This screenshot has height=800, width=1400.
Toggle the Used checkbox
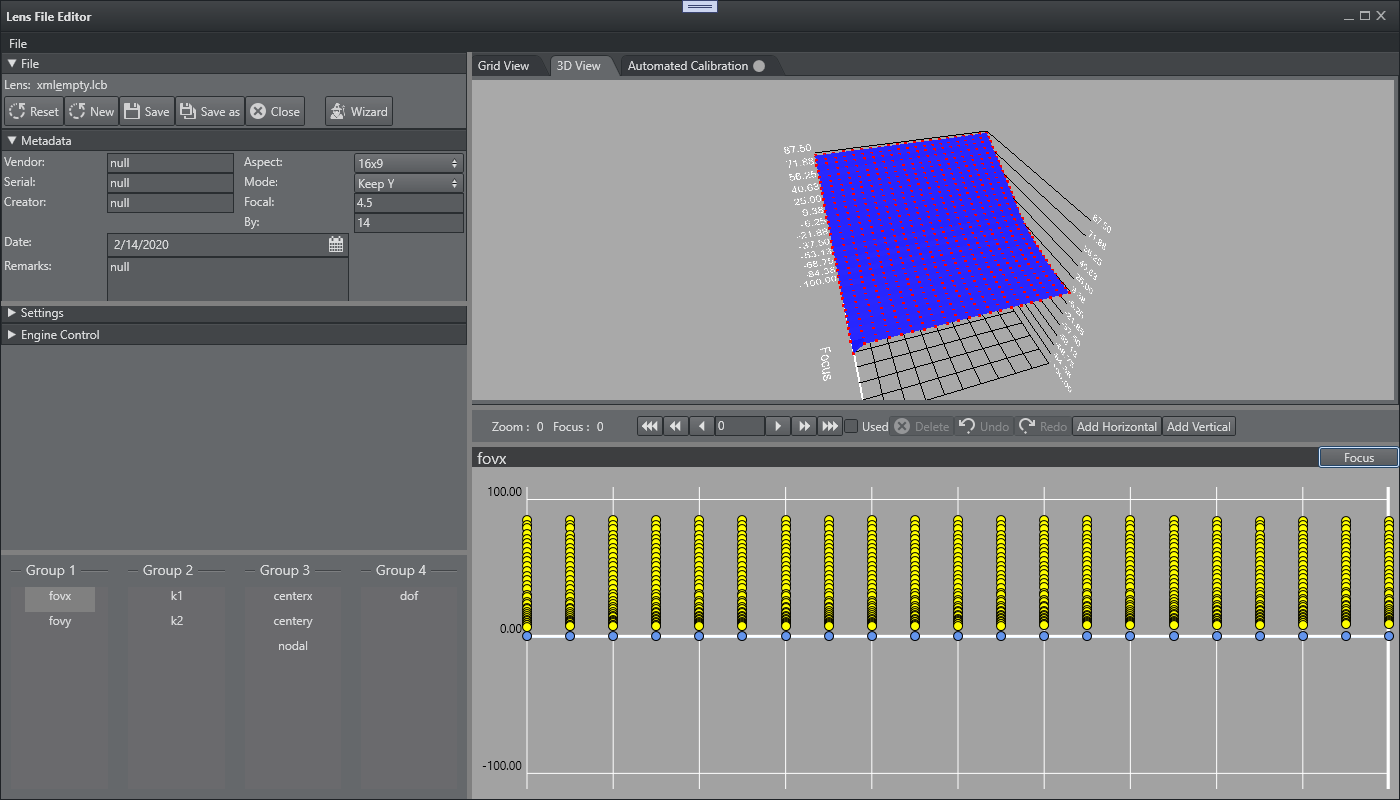pos(851,427)
